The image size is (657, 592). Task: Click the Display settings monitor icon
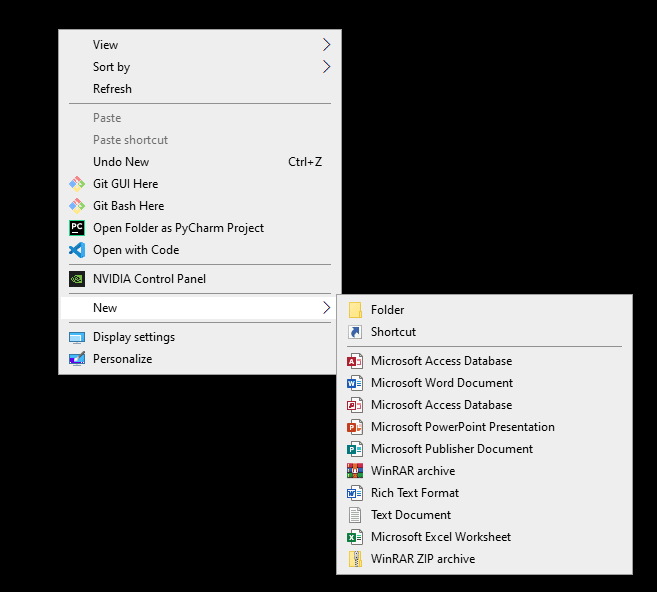click(x=77, y=337)
